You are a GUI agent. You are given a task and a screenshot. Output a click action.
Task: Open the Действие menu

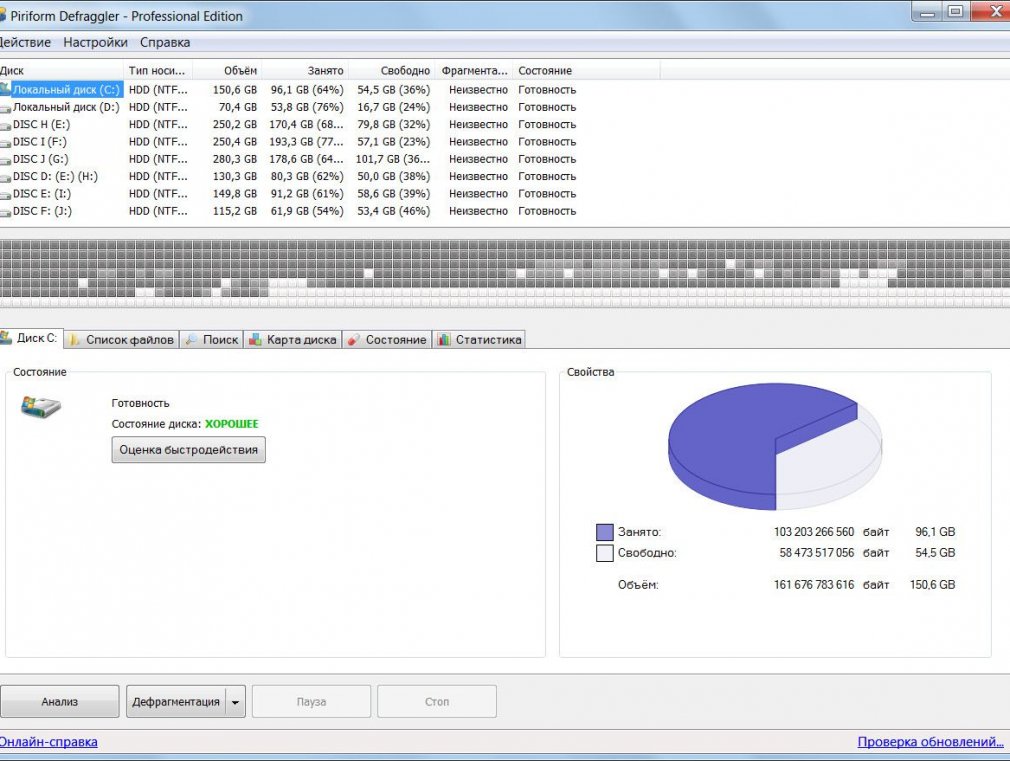pos(24,43)
